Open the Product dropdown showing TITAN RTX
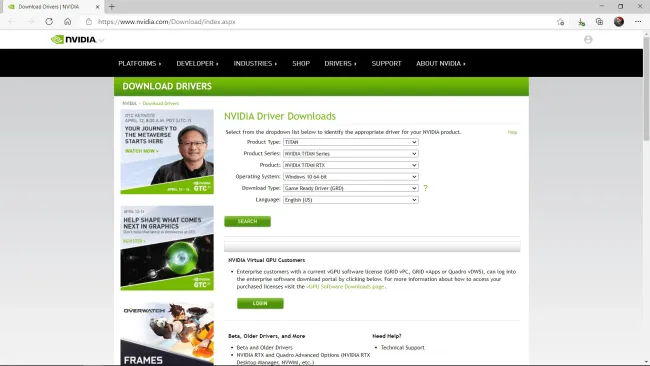Image resolution: width=650 pixels, height=366 pixels. point(351,165)
